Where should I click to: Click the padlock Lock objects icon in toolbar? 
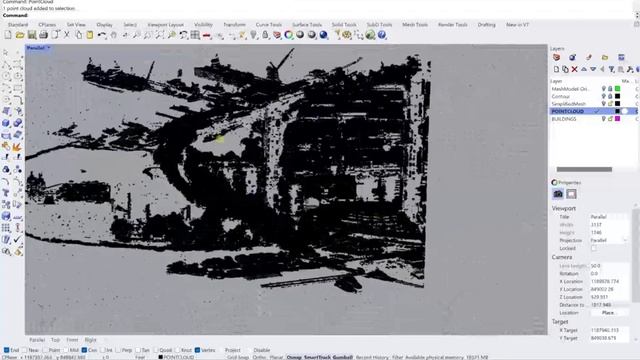pyautogui.click(x=265, y=36)
